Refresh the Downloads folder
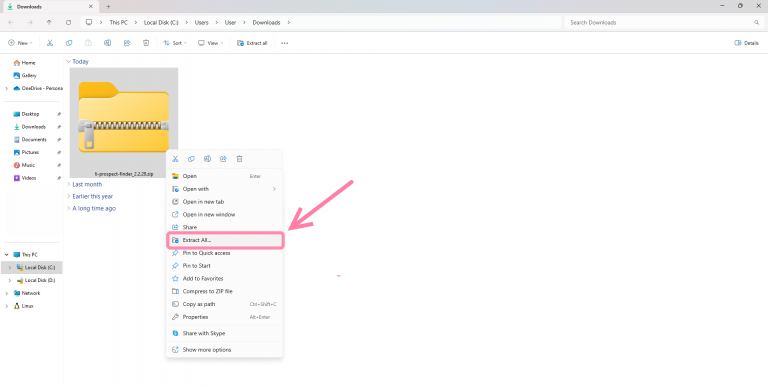The width and height of the screenshot is (768, 388). point(68,23)
